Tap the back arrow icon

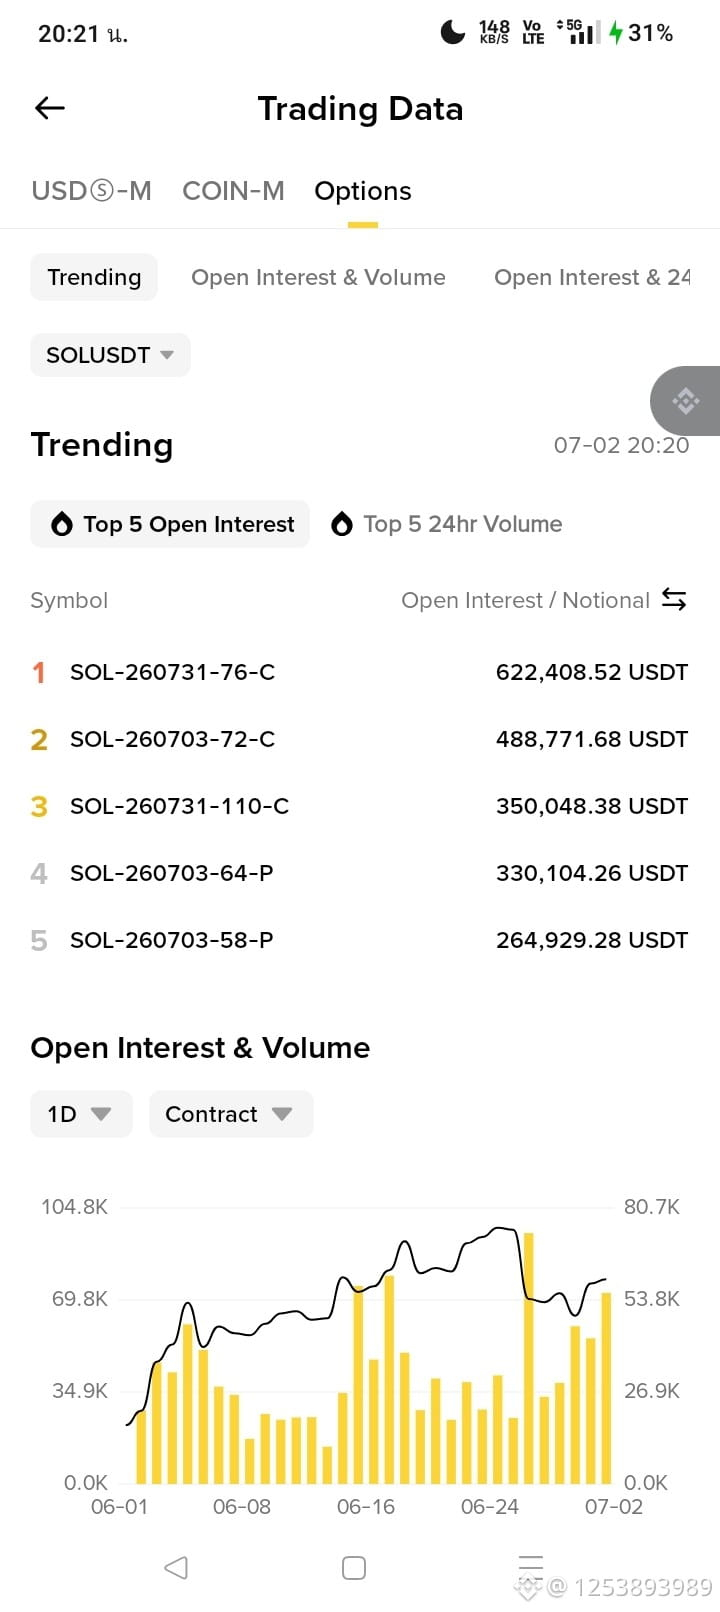tap(50, 108)
